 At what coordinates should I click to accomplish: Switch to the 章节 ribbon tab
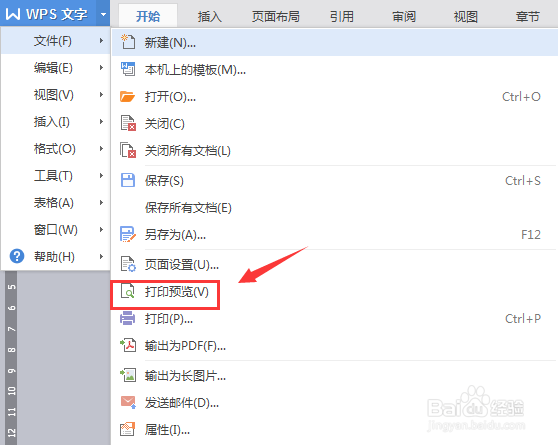tap(528, 16)
